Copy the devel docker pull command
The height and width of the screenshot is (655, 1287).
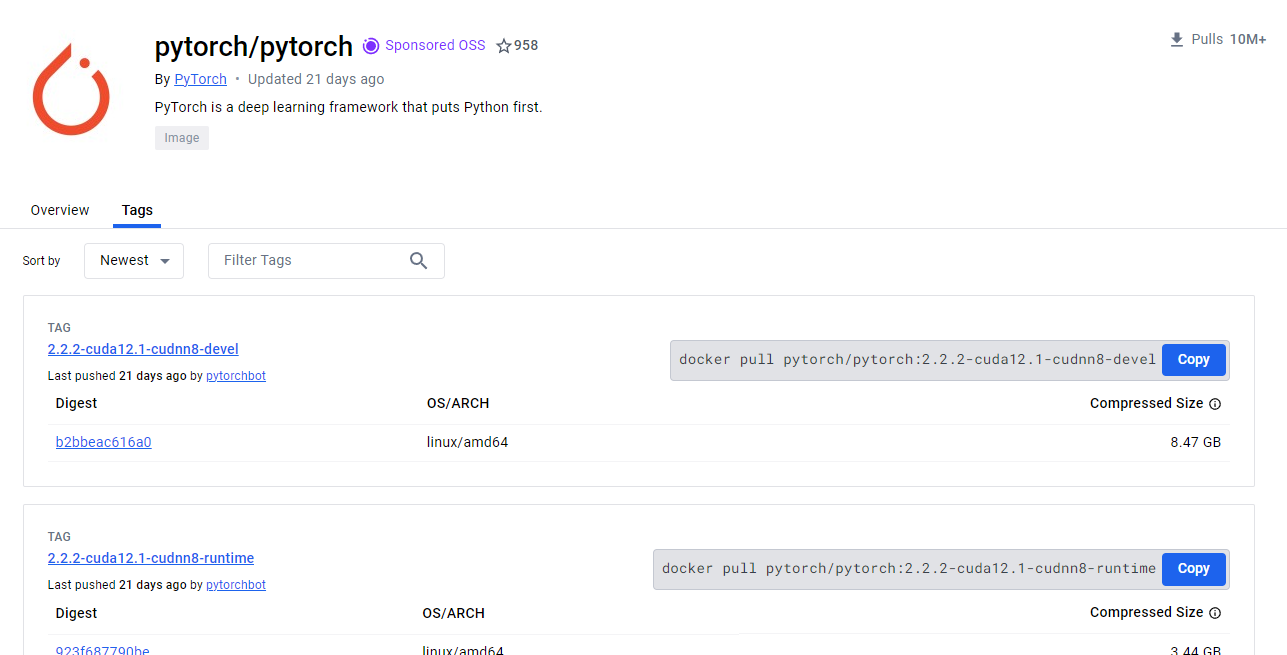click(1193, 359)
